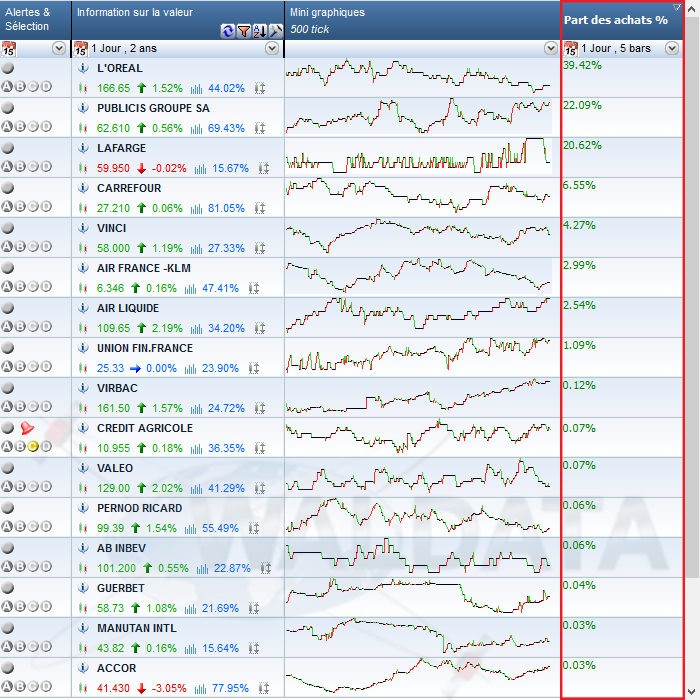Viewport: 700px width, 700px height.
Task: Open info icon for L'OREAL
Action: coord(83,68)
